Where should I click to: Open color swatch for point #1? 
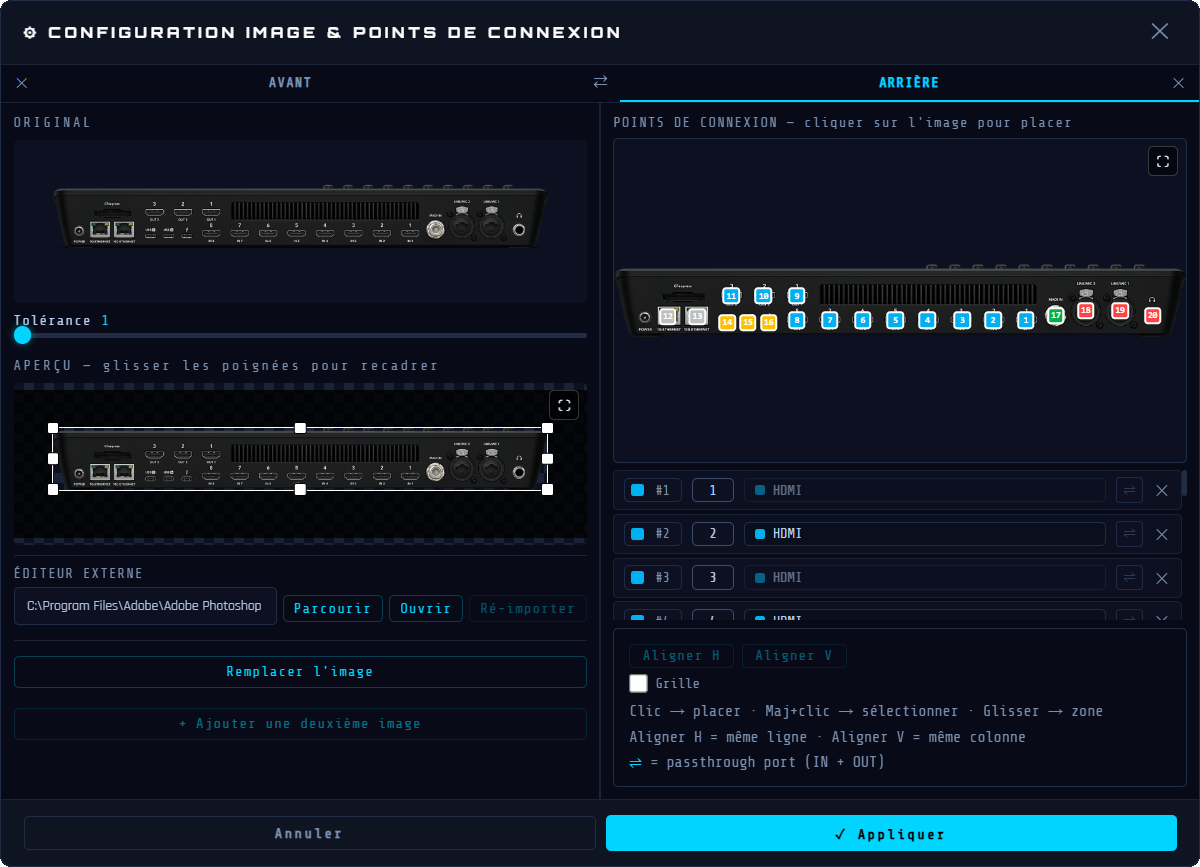tap(637, 490)
